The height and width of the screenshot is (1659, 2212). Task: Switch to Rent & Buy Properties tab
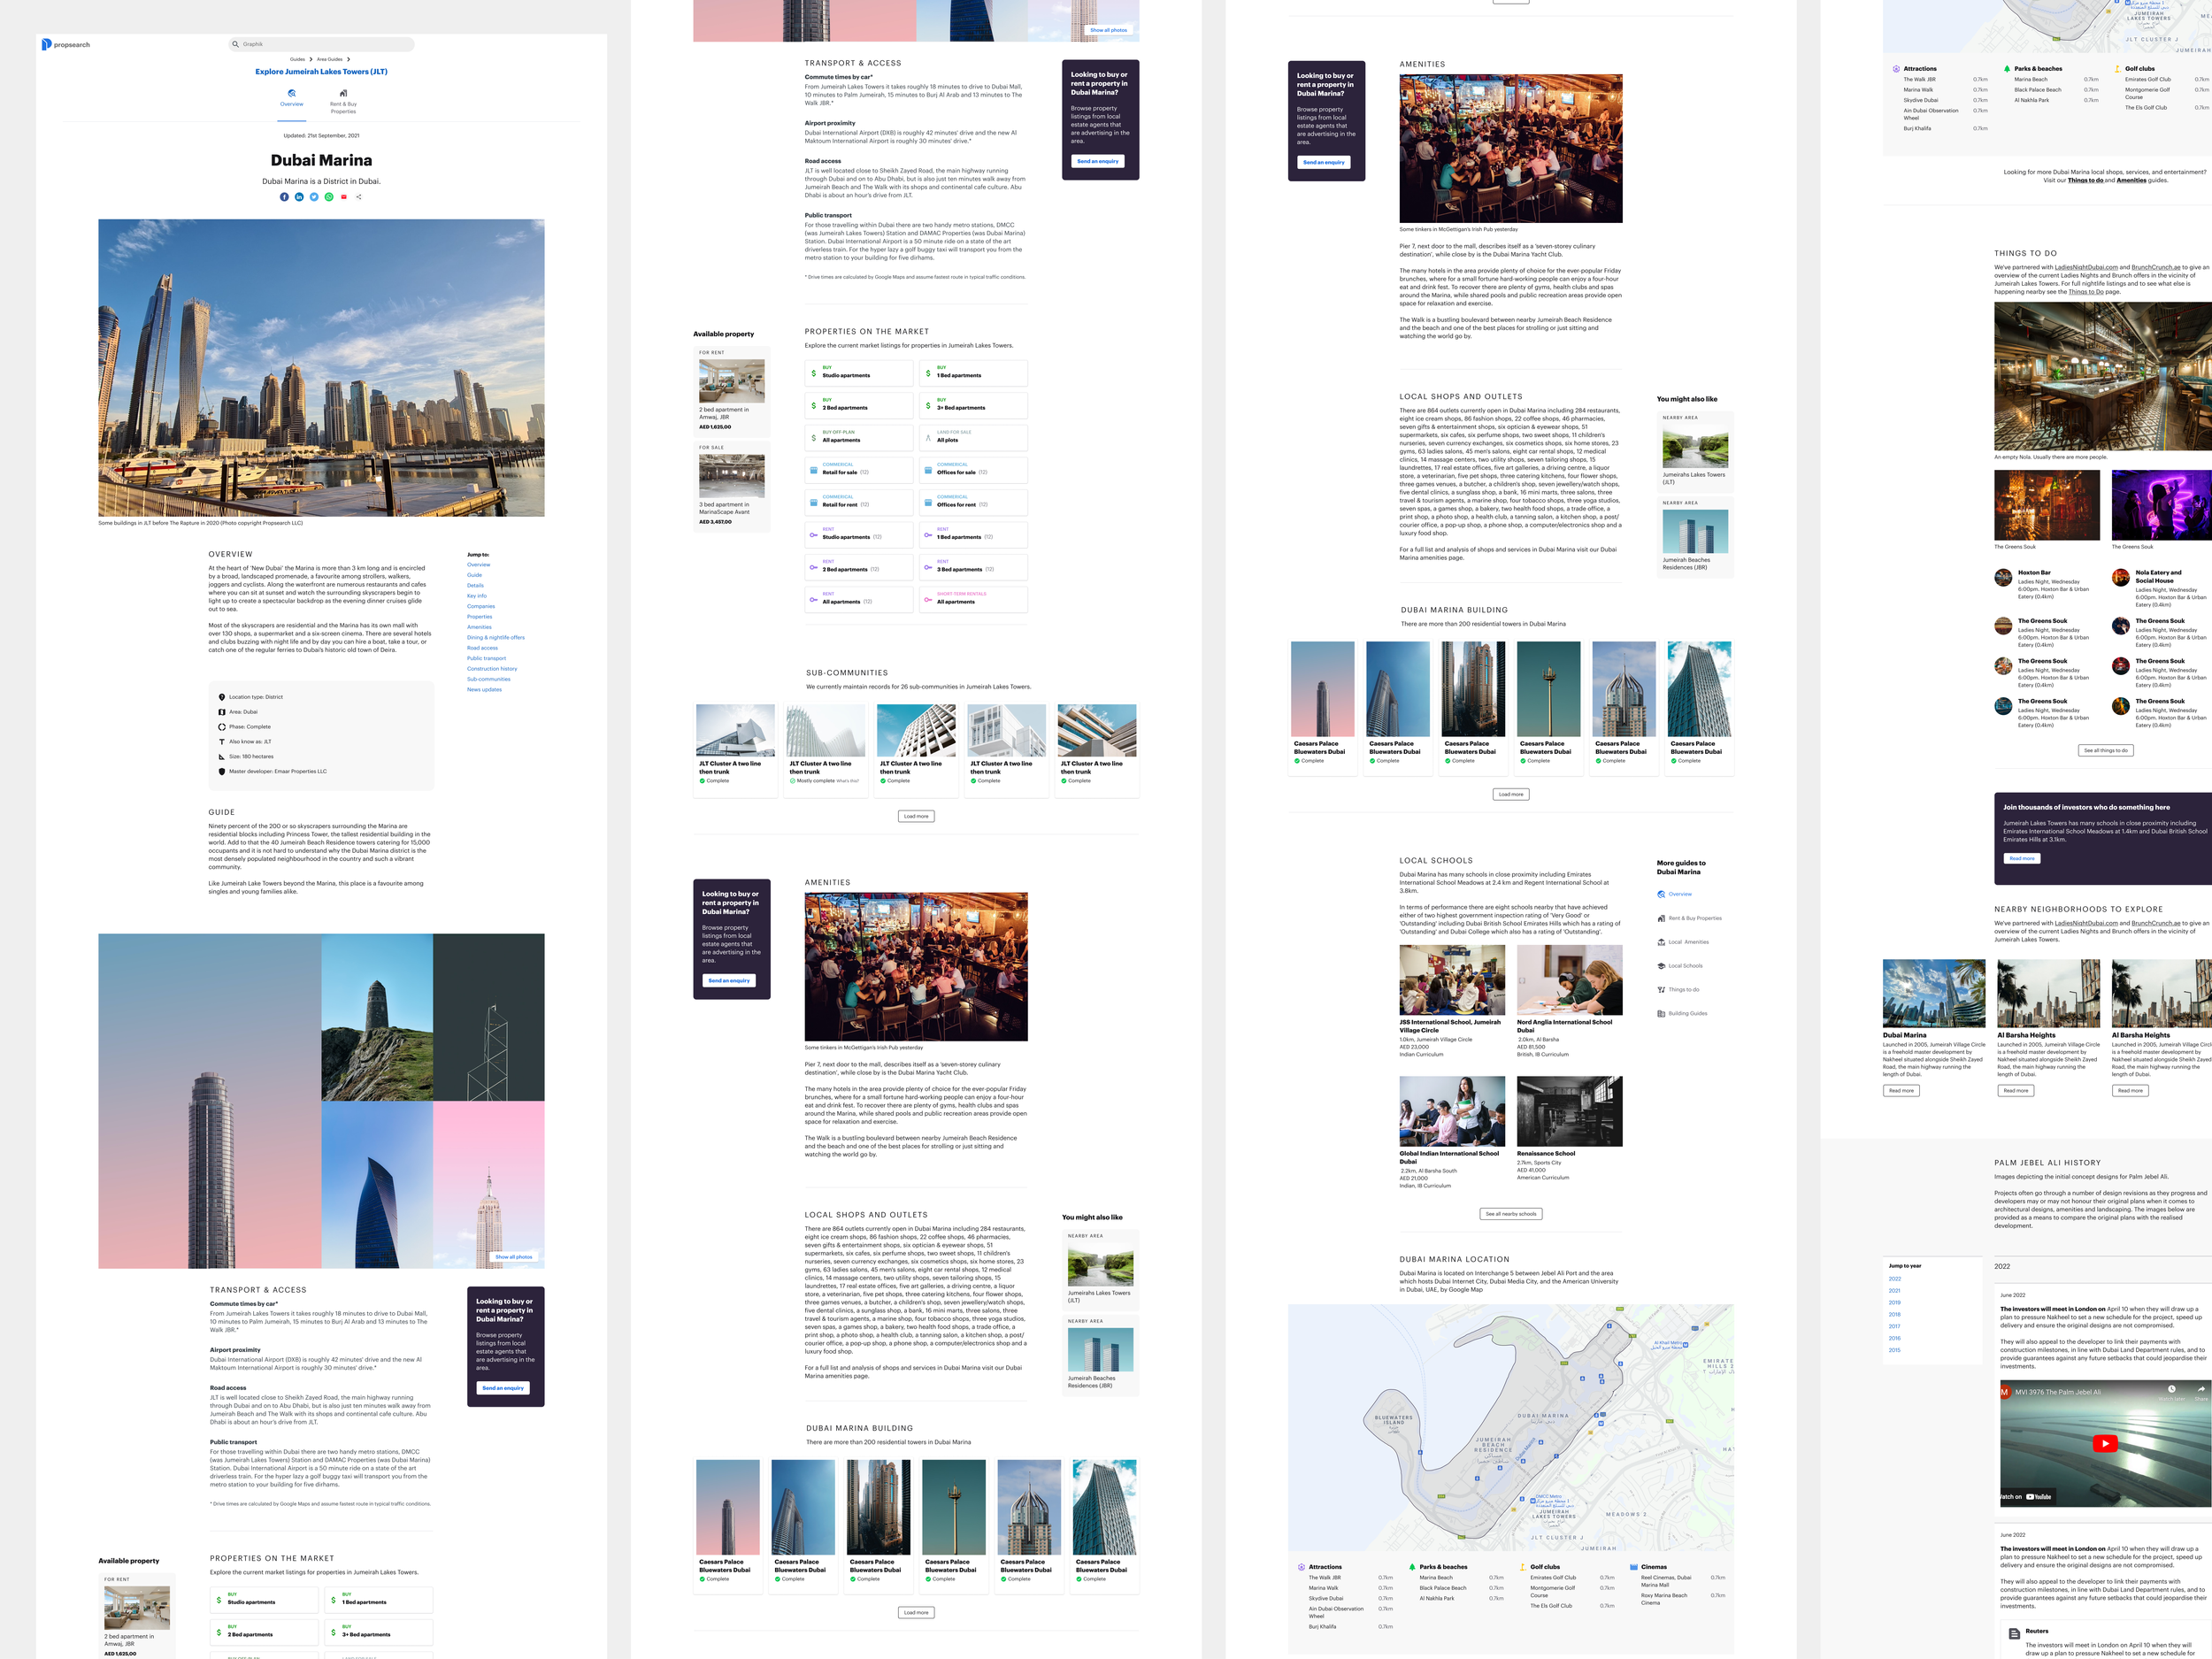pyautogui.click(x=343, y=100)
